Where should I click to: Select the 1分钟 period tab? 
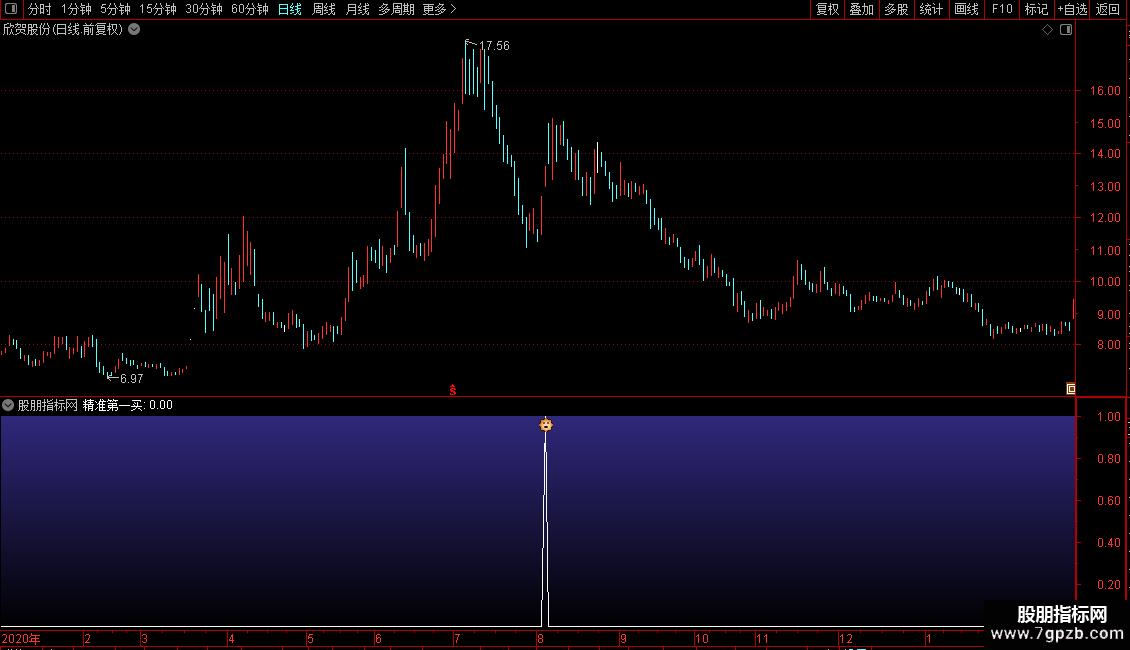[x=76, y=9]
